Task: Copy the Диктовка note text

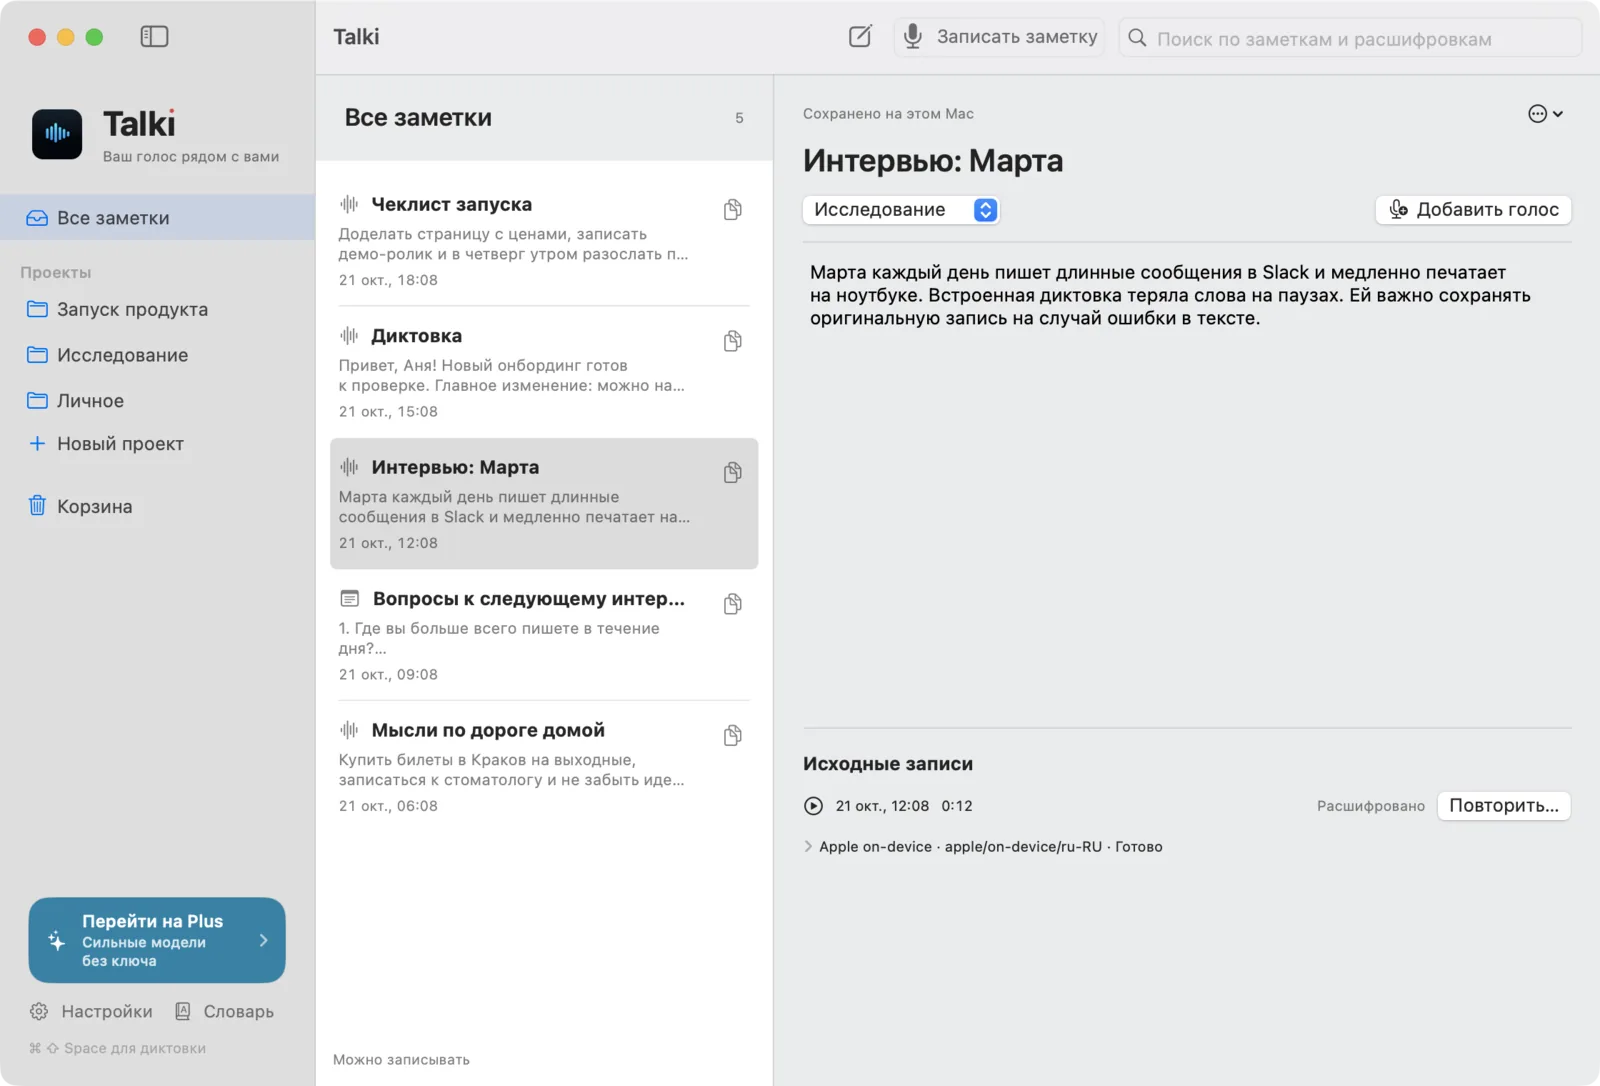Action: [x=733, y=341]
